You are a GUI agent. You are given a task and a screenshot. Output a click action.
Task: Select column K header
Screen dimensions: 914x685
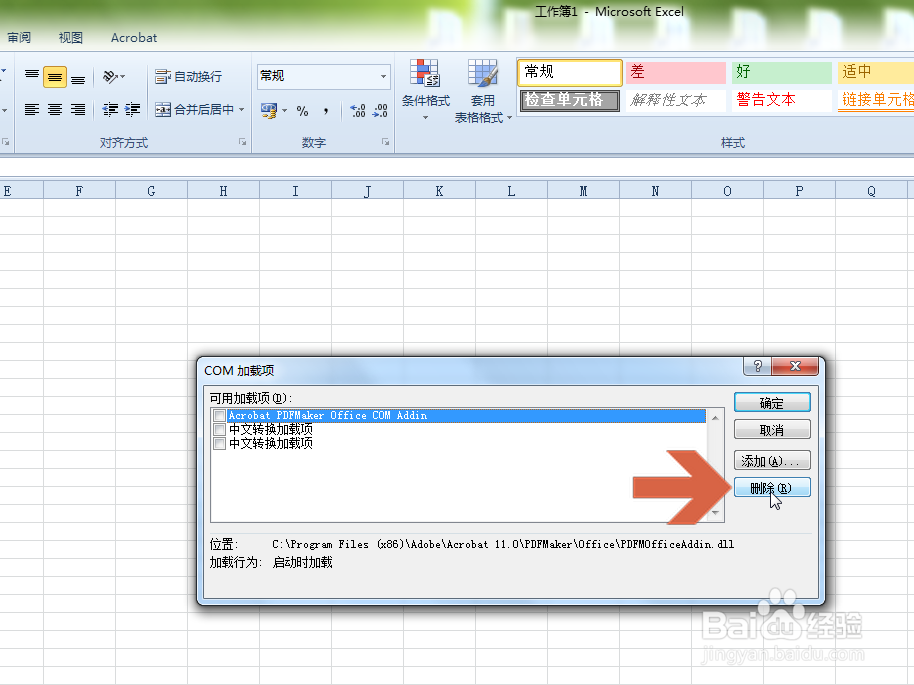(x=440, y=191)
